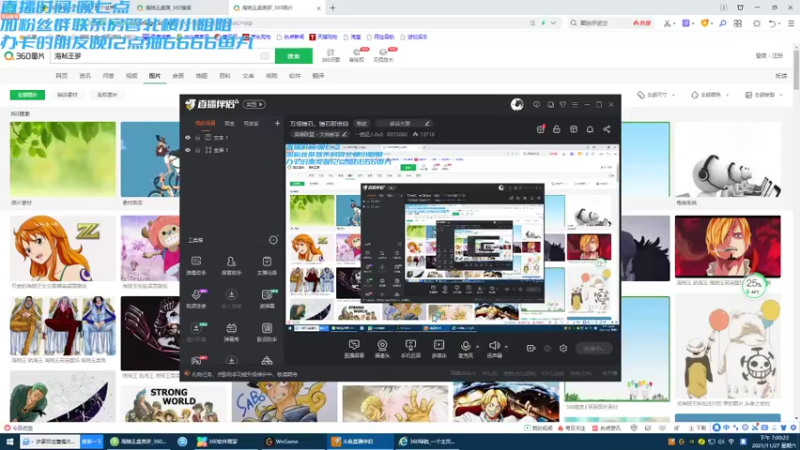Click the 修改 button beside stream title
The width and height of the screenshot is (800, 450).
362,123
